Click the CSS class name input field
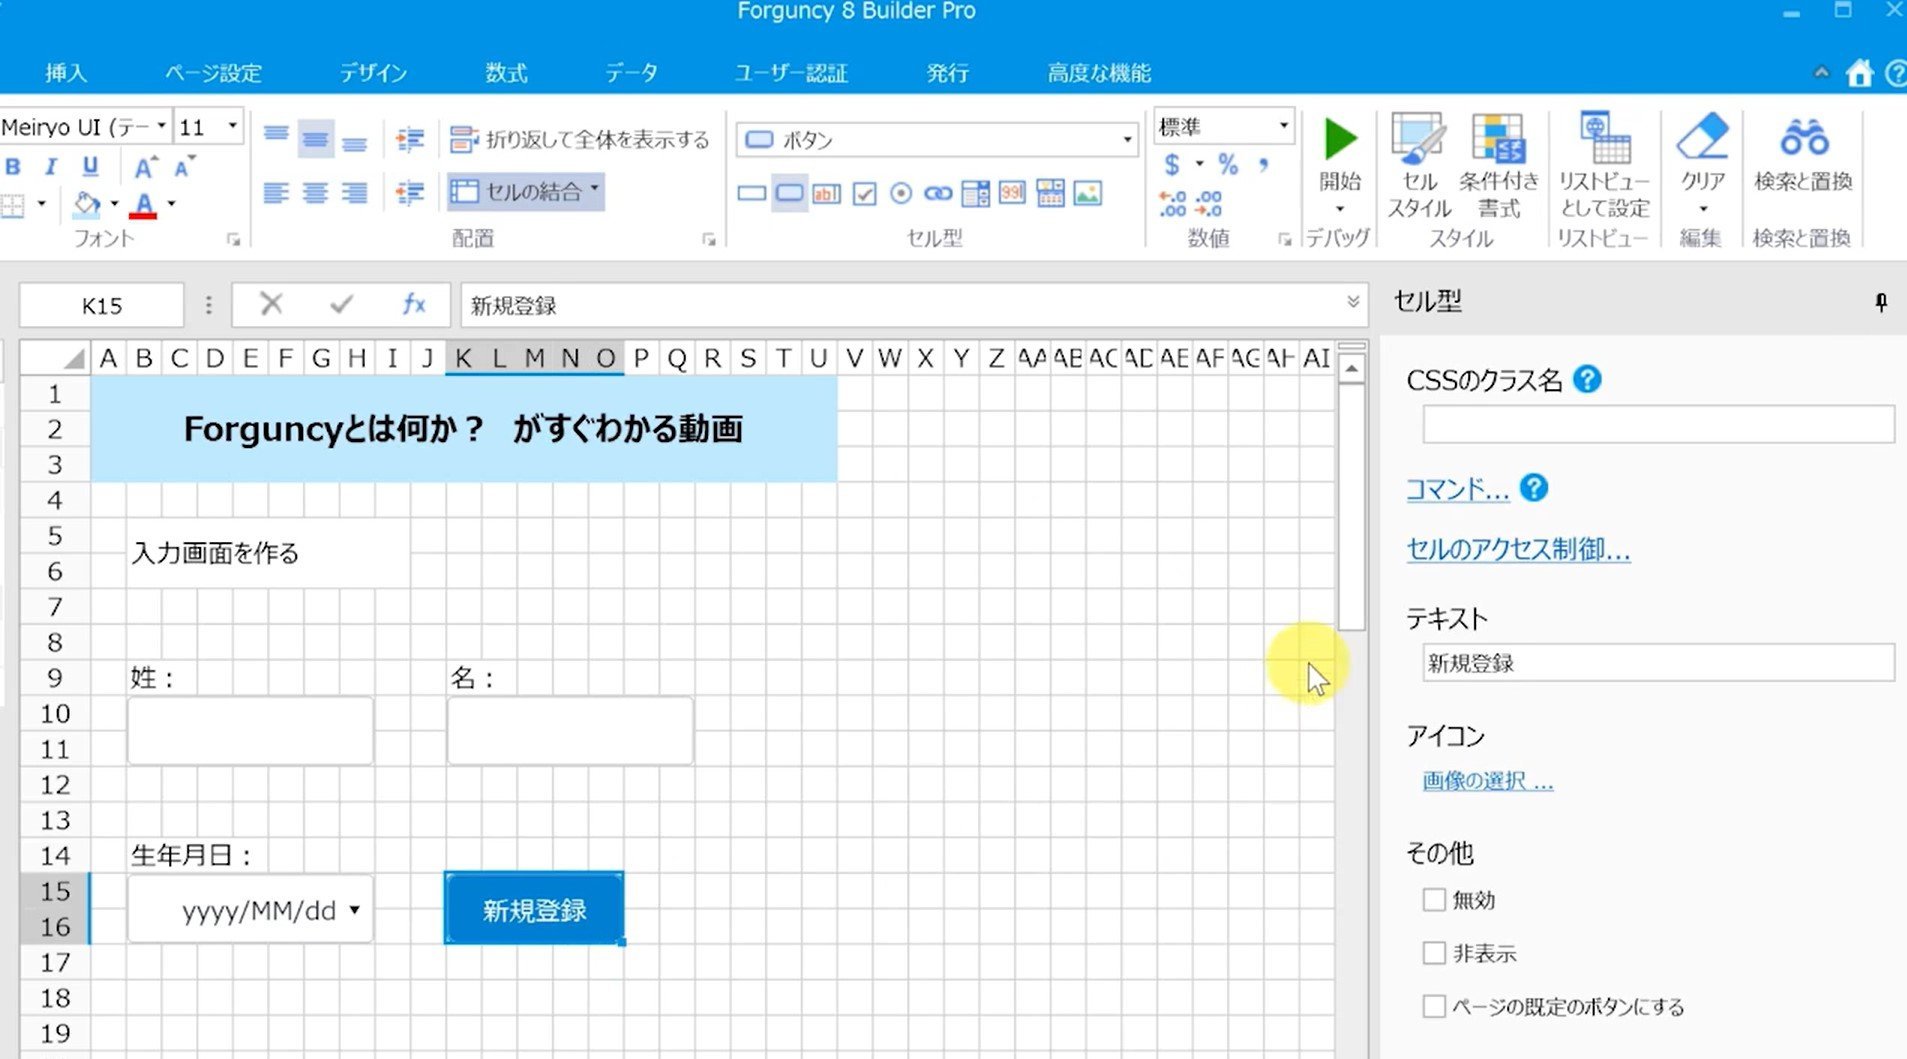The image size is (1907, 1059). point(1658,425)
